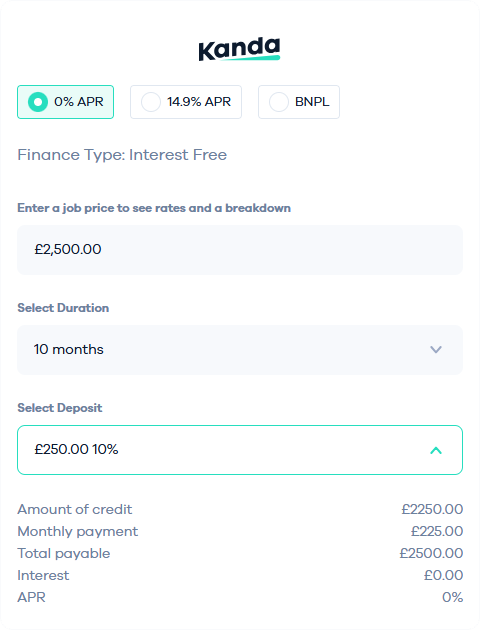
Task: Click the 14.9% APR label text
Action: tap(199, 102)
